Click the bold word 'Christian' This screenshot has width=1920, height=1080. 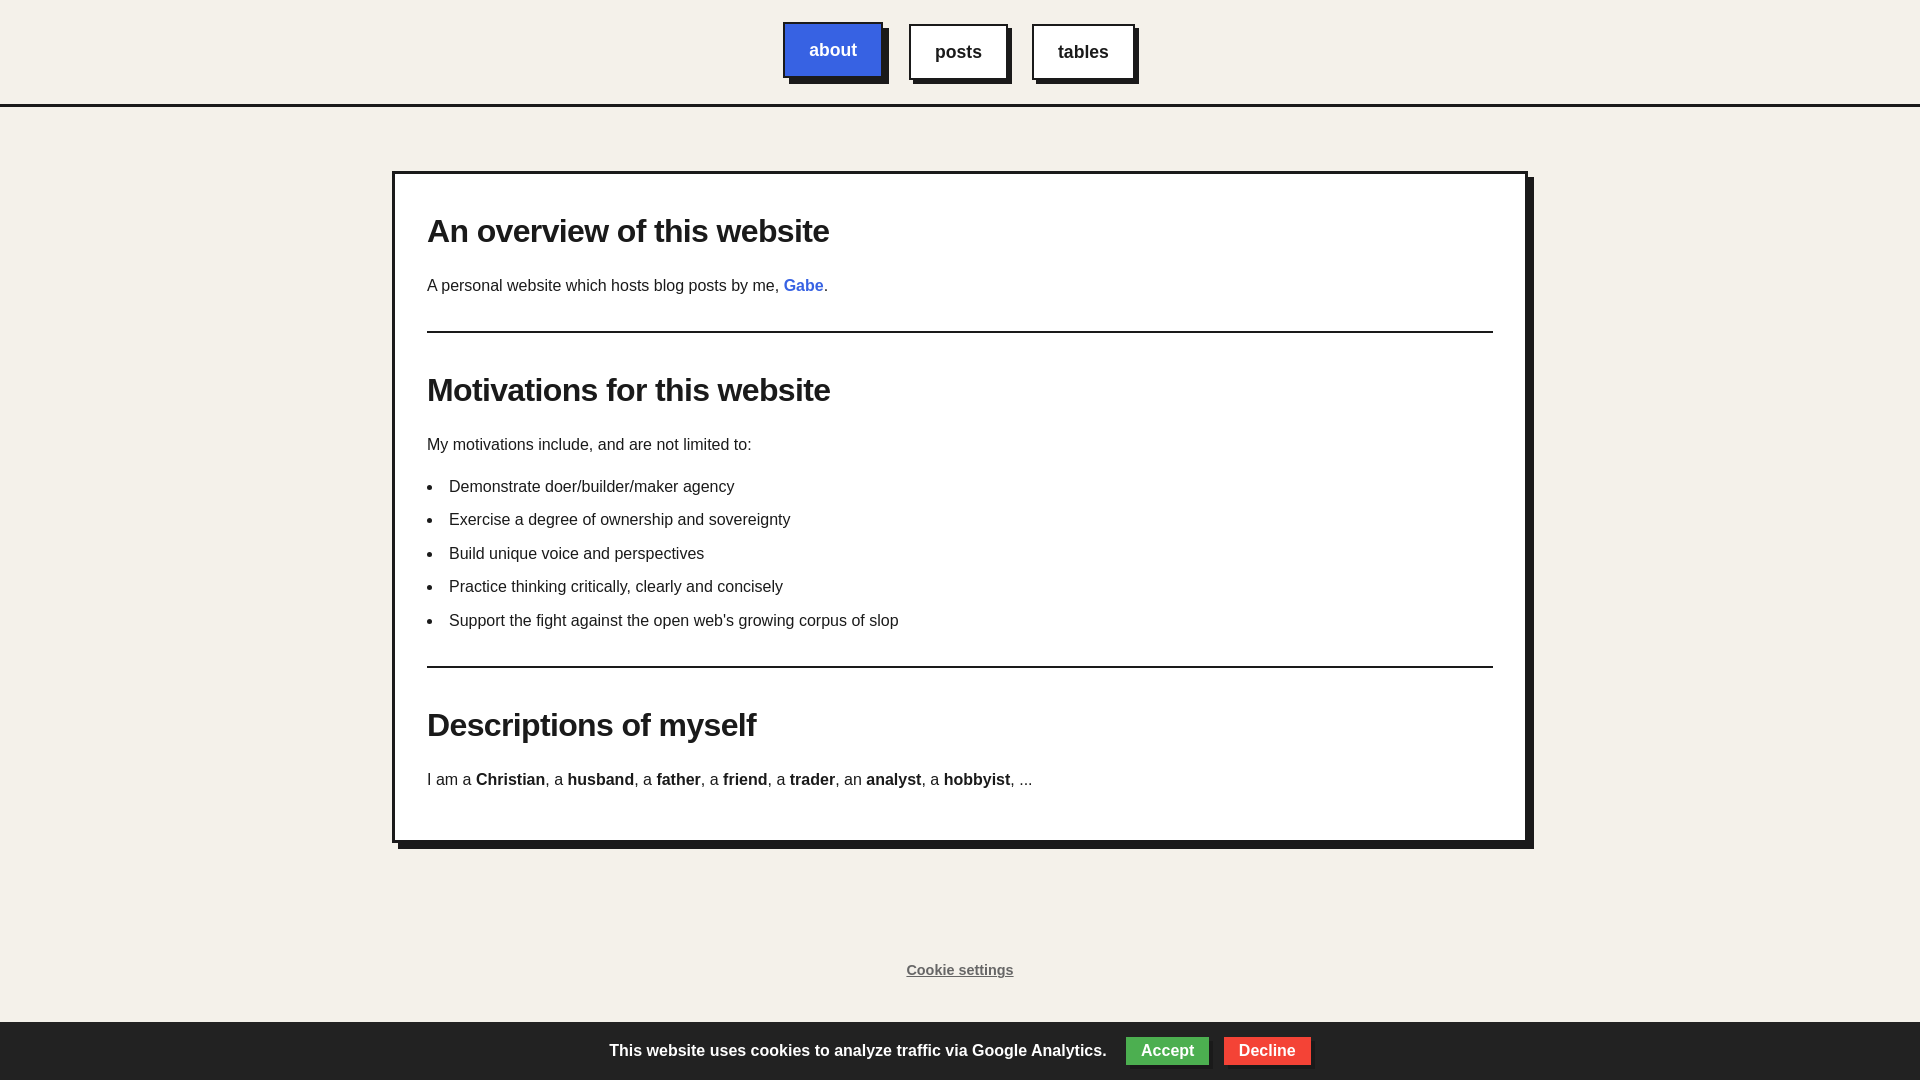pyautogui.click(x=510, y=780)
